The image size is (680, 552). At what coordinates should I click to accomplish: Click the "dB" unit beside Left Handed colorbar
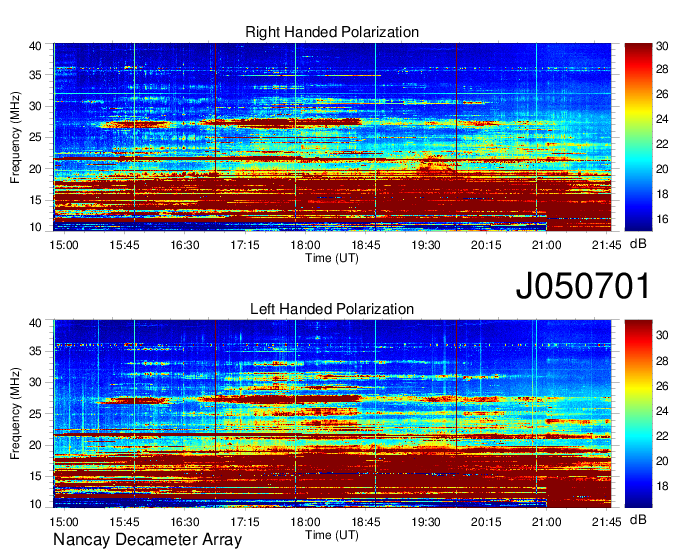click(638, 519)
